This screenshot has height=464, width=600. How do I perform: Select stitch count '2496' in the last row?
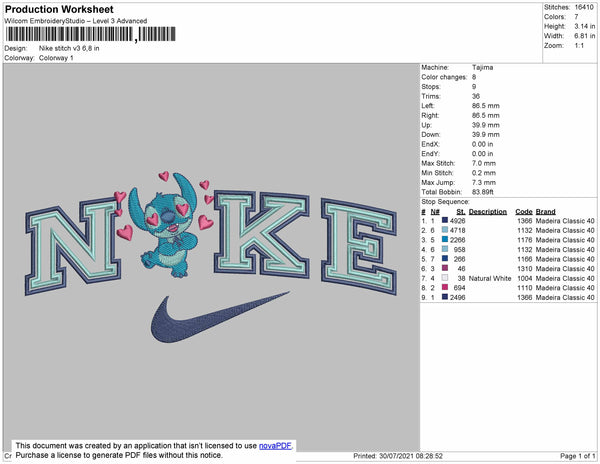(458, 297)
